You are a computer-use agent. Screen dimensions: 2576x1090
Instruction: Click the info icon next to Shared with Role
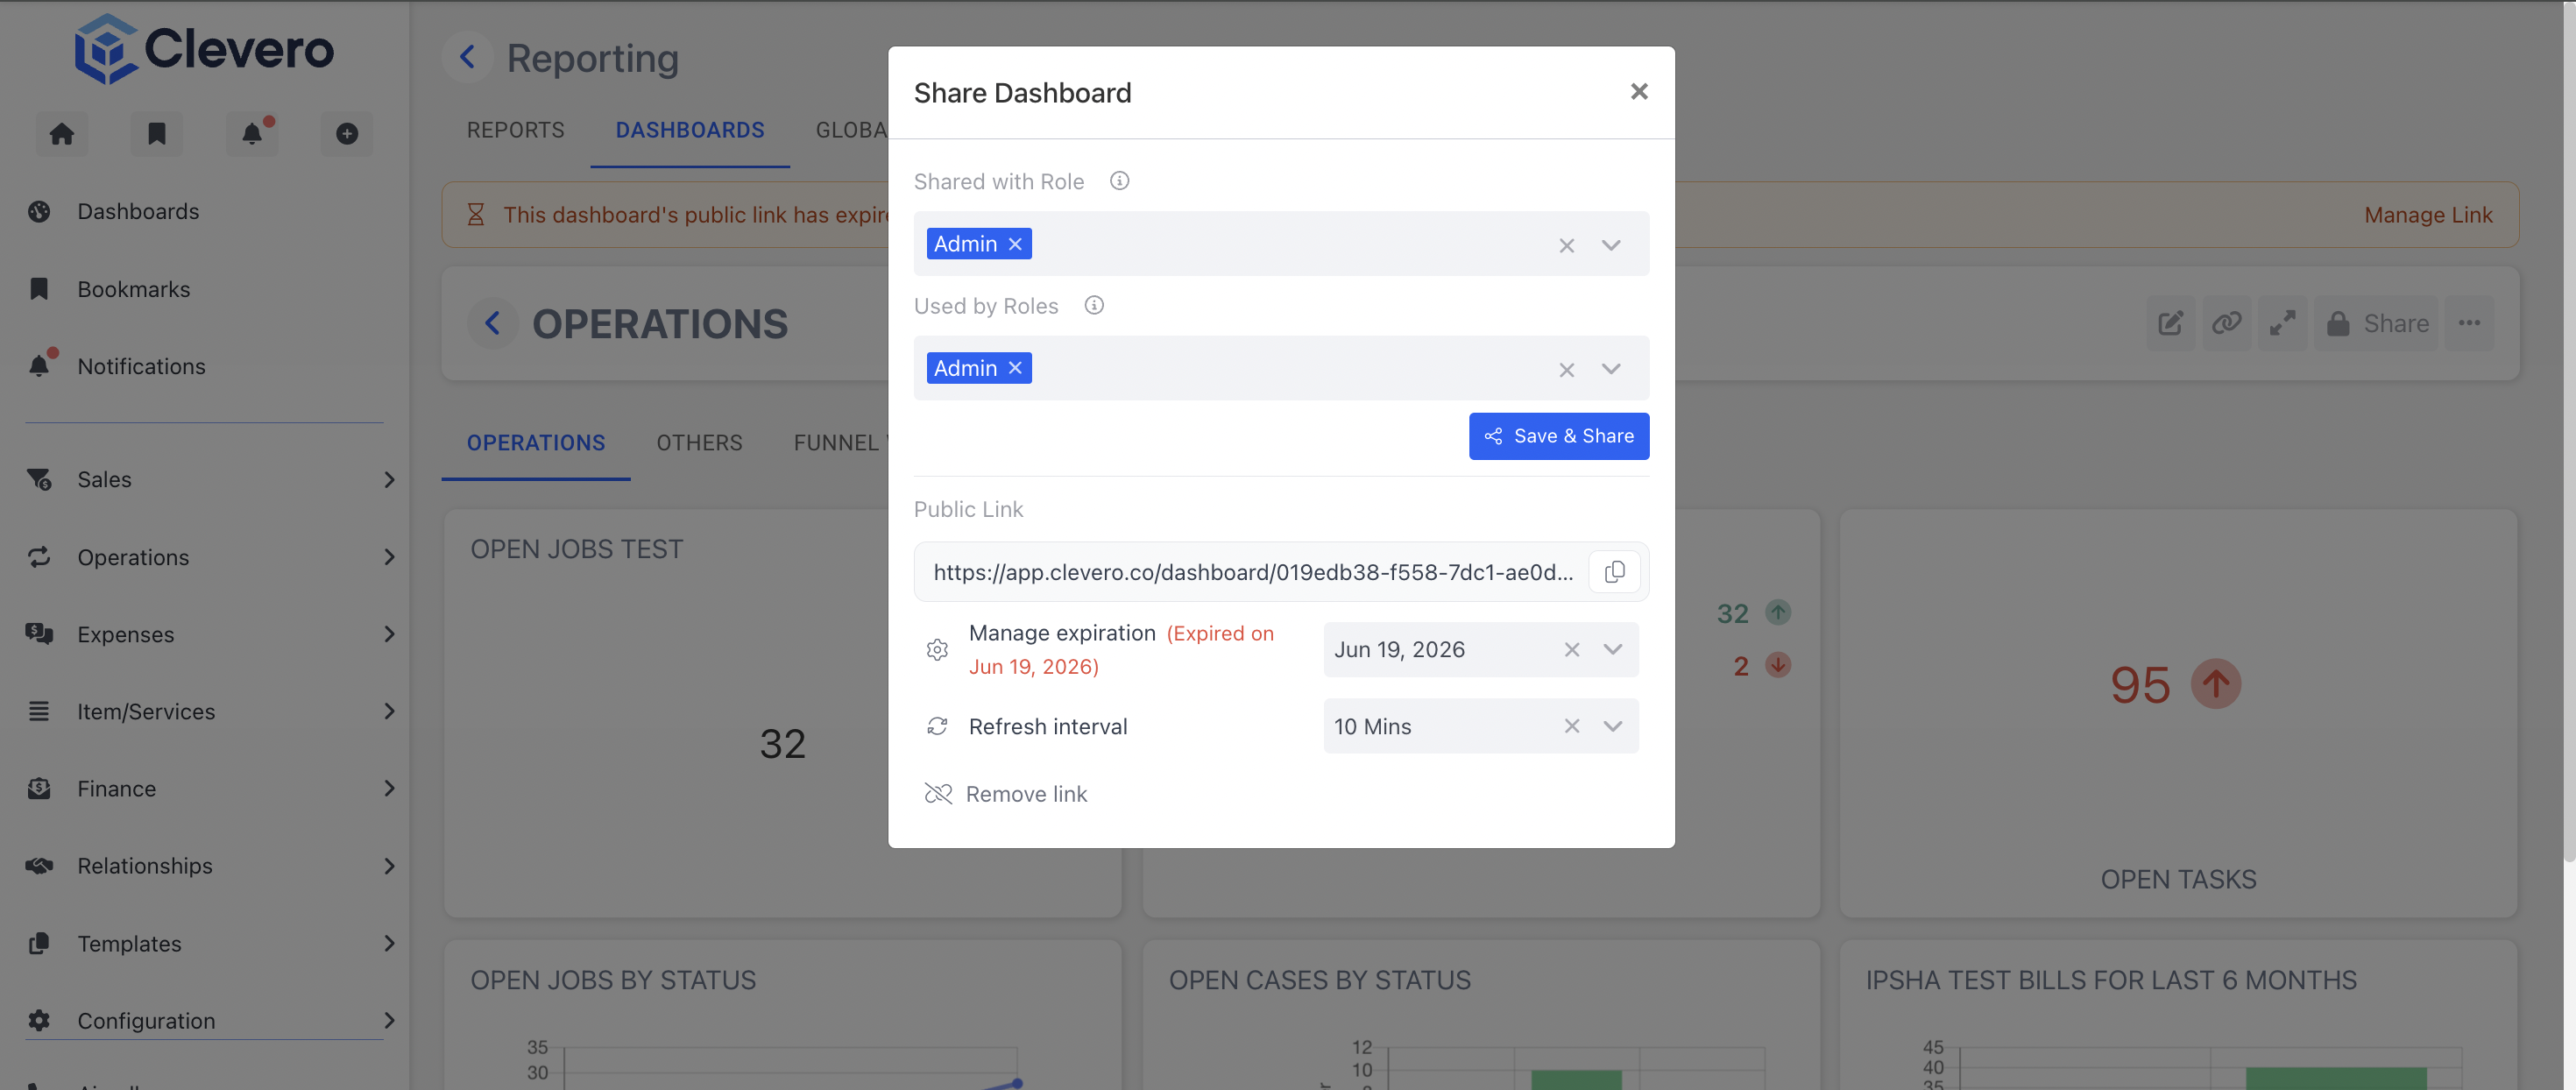1119,181
